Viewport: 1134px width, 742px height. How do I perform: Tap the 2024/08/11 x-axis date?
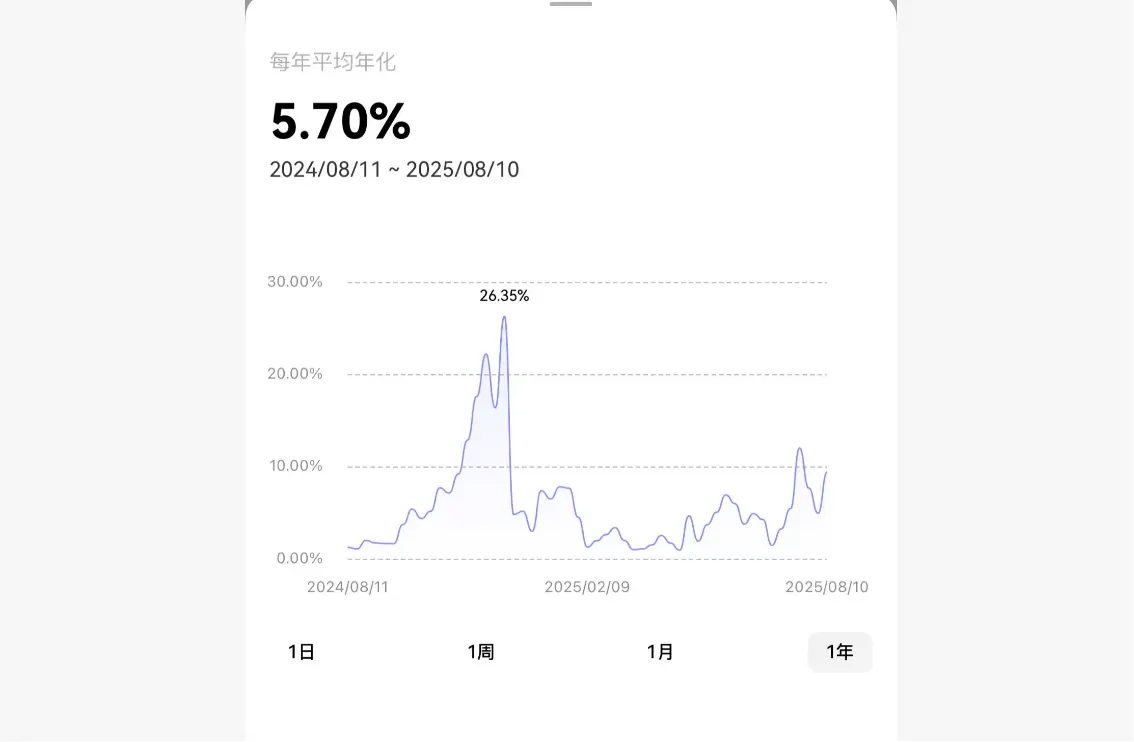click(x=349, y=587)
